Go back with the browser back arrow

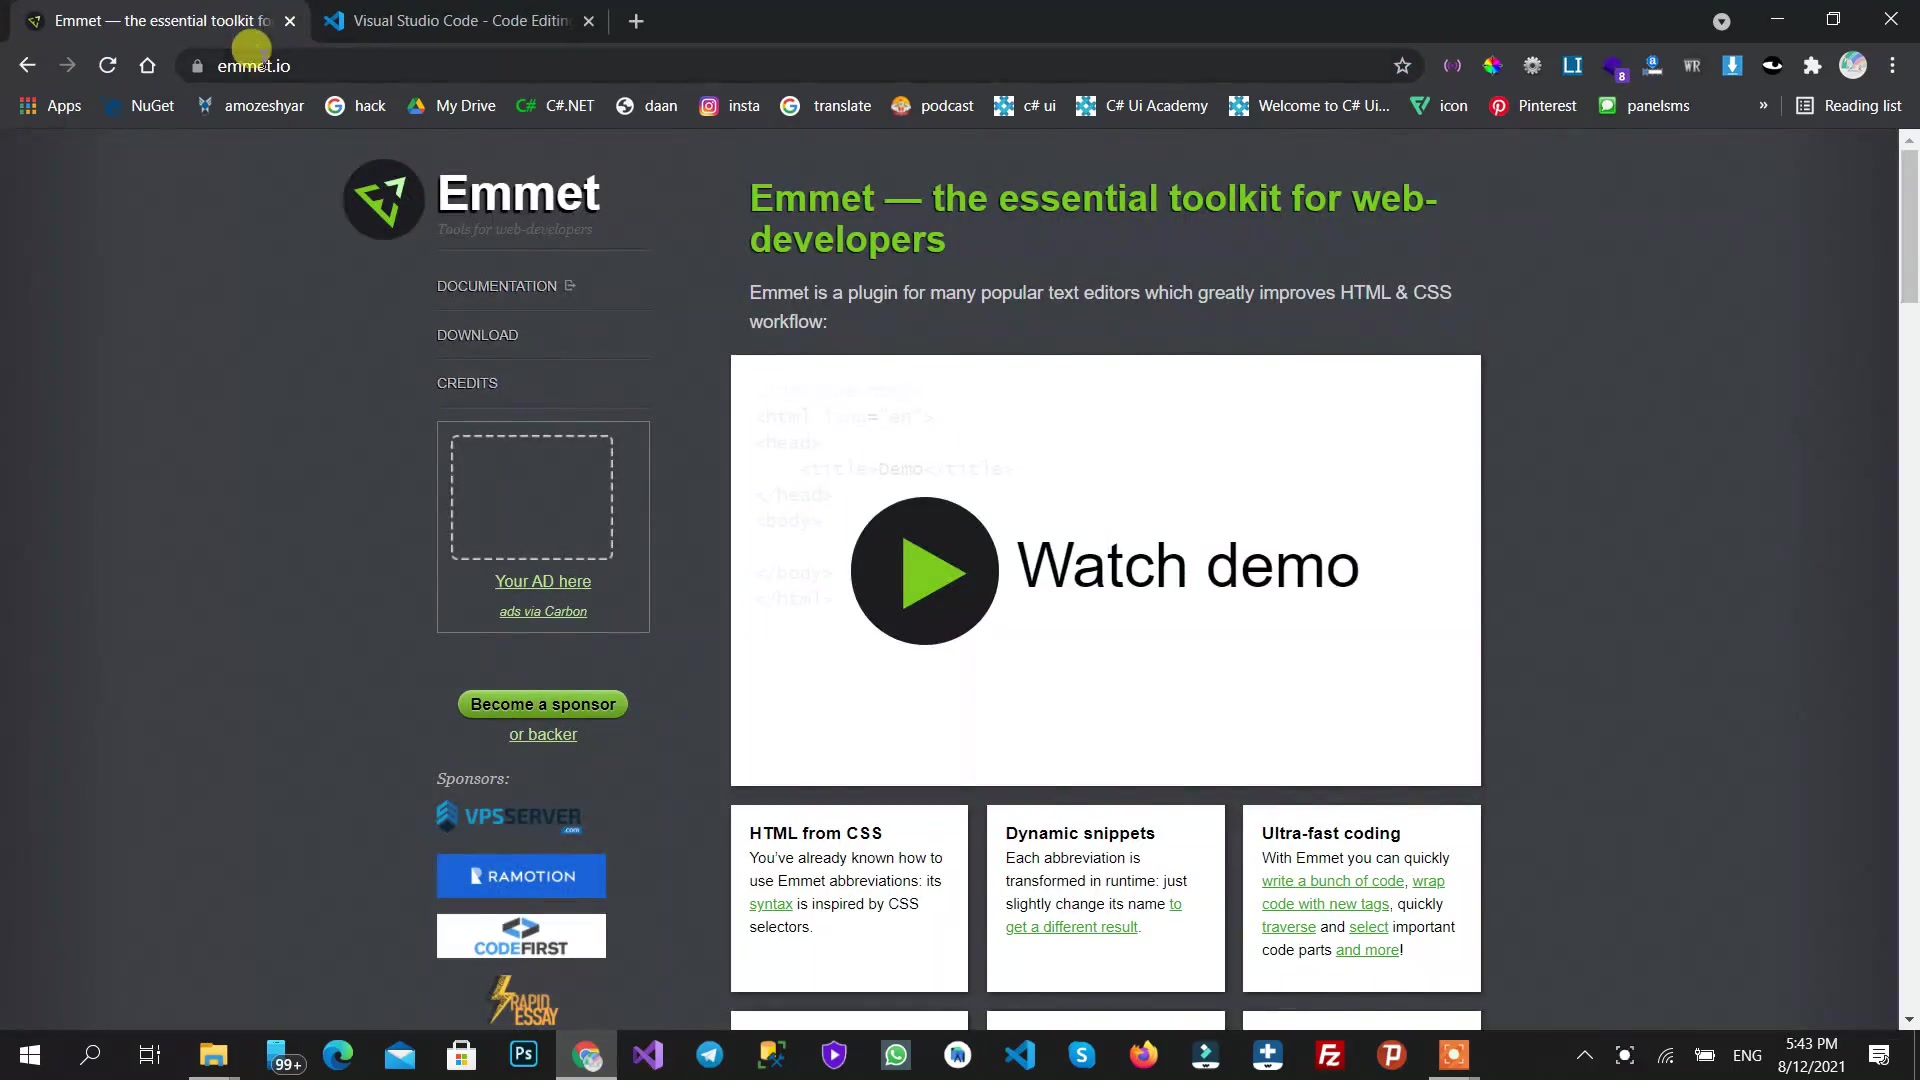(x=27, y=65)
